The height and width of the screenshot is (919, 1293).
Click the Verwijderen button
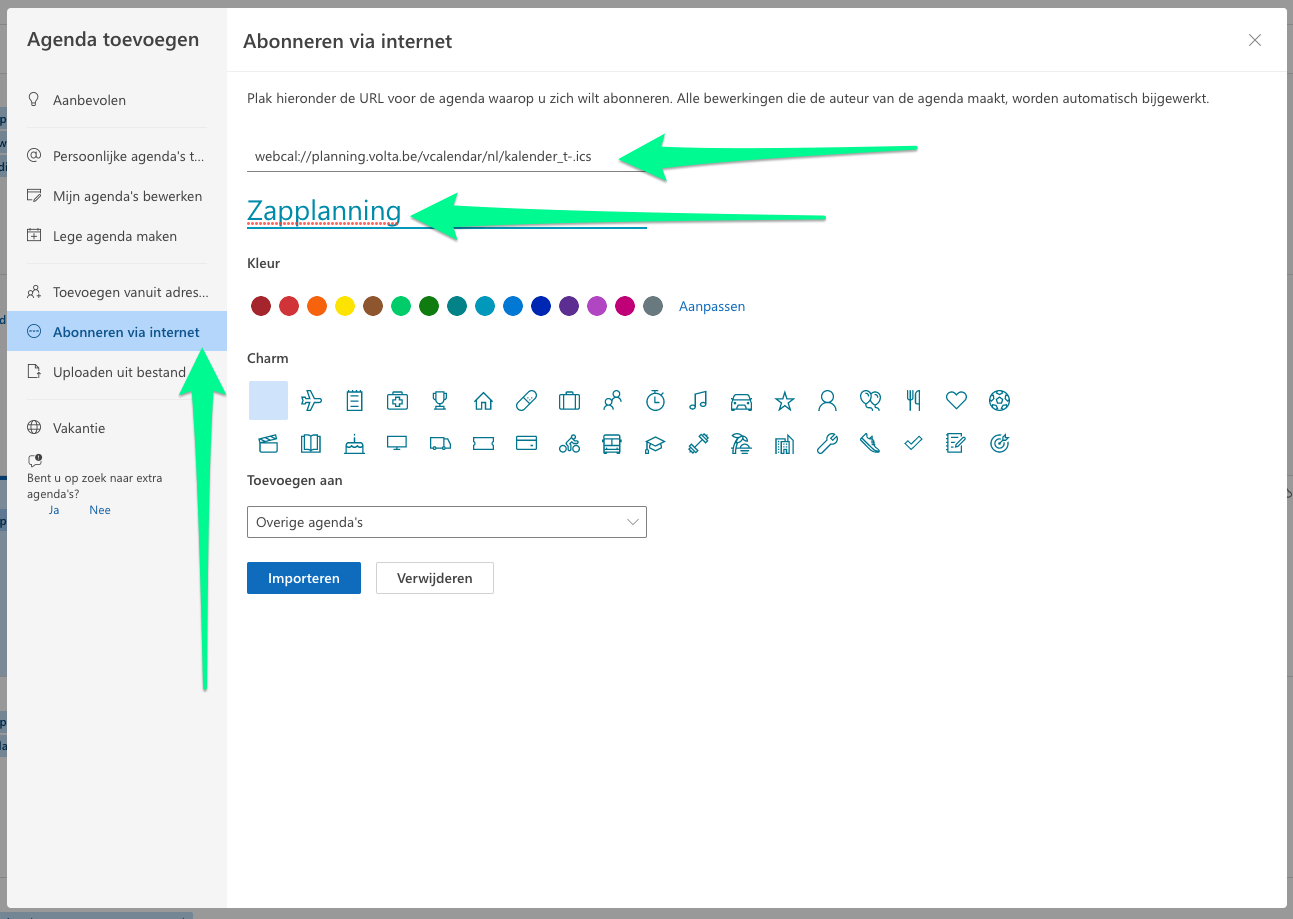435,578
